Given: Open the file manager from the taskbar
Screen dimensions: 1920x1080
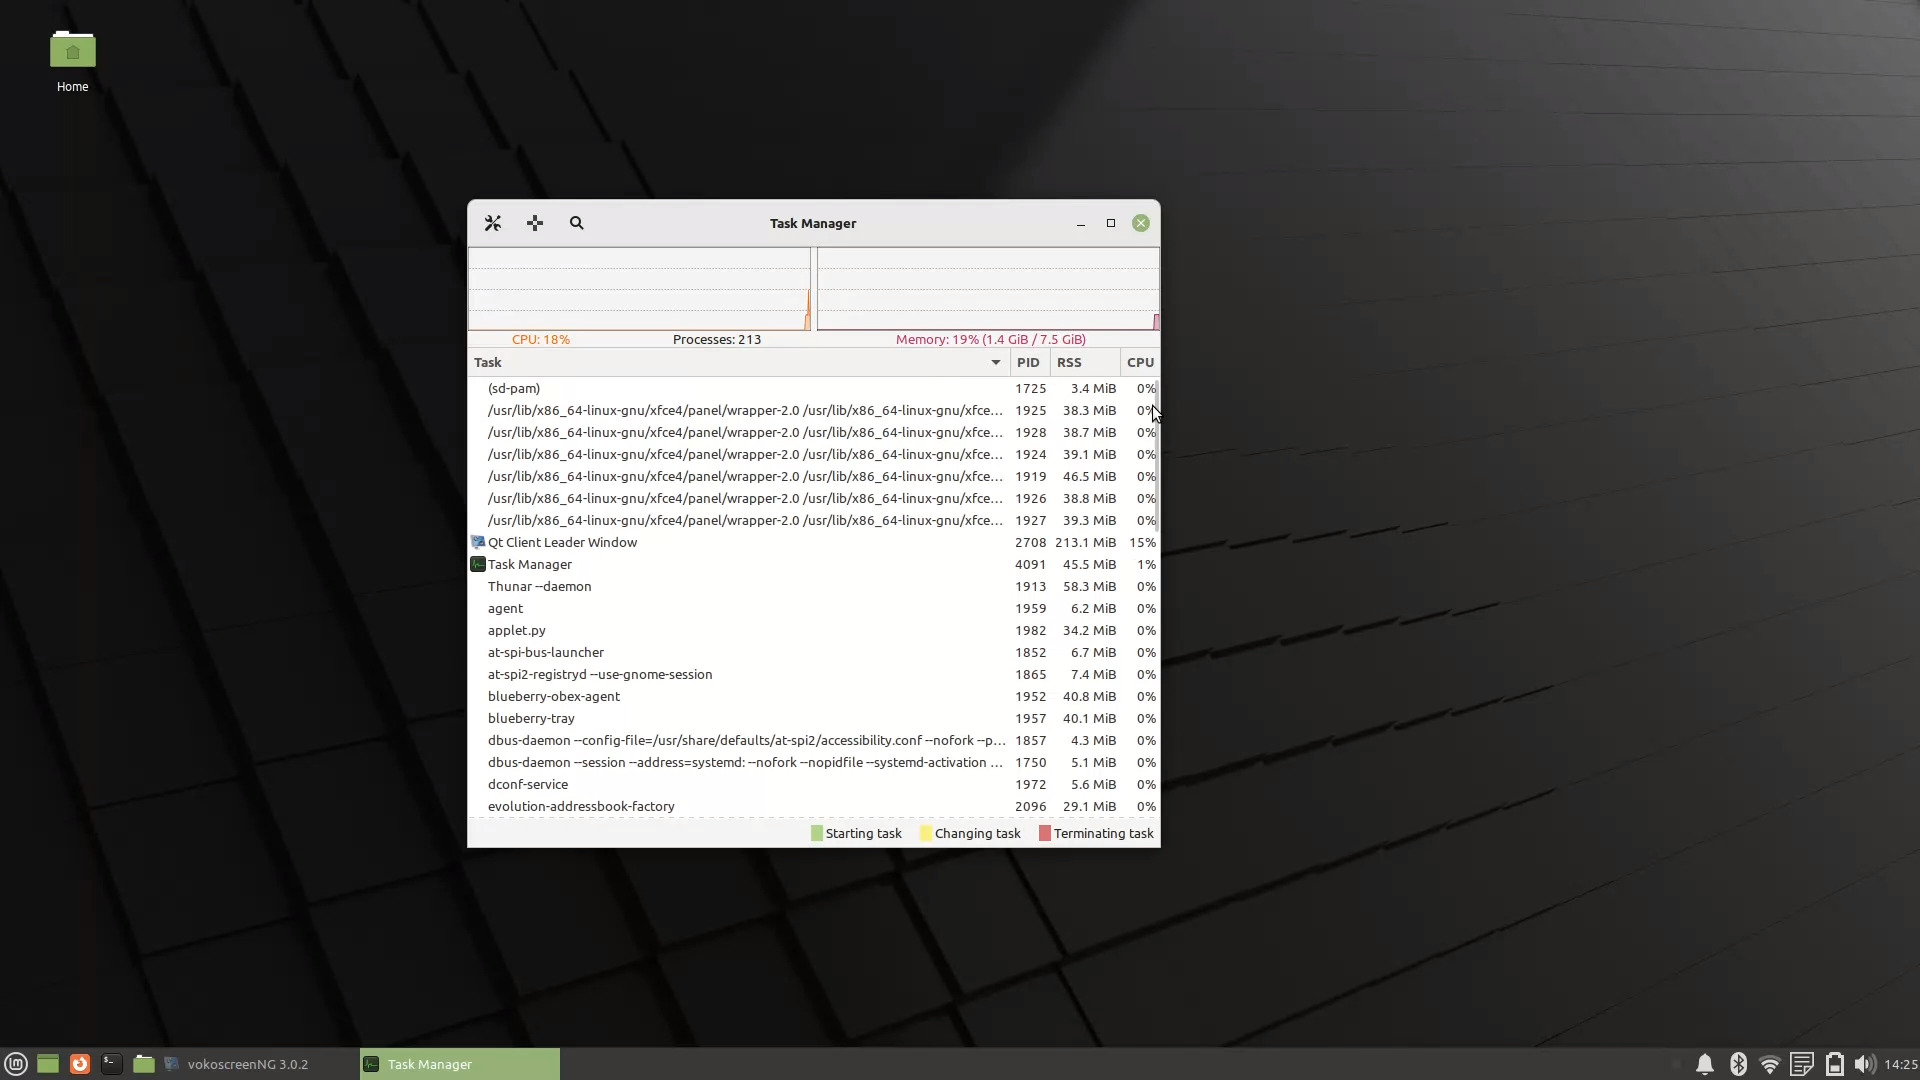Looking at the screenshot, I should point(144,1064).
